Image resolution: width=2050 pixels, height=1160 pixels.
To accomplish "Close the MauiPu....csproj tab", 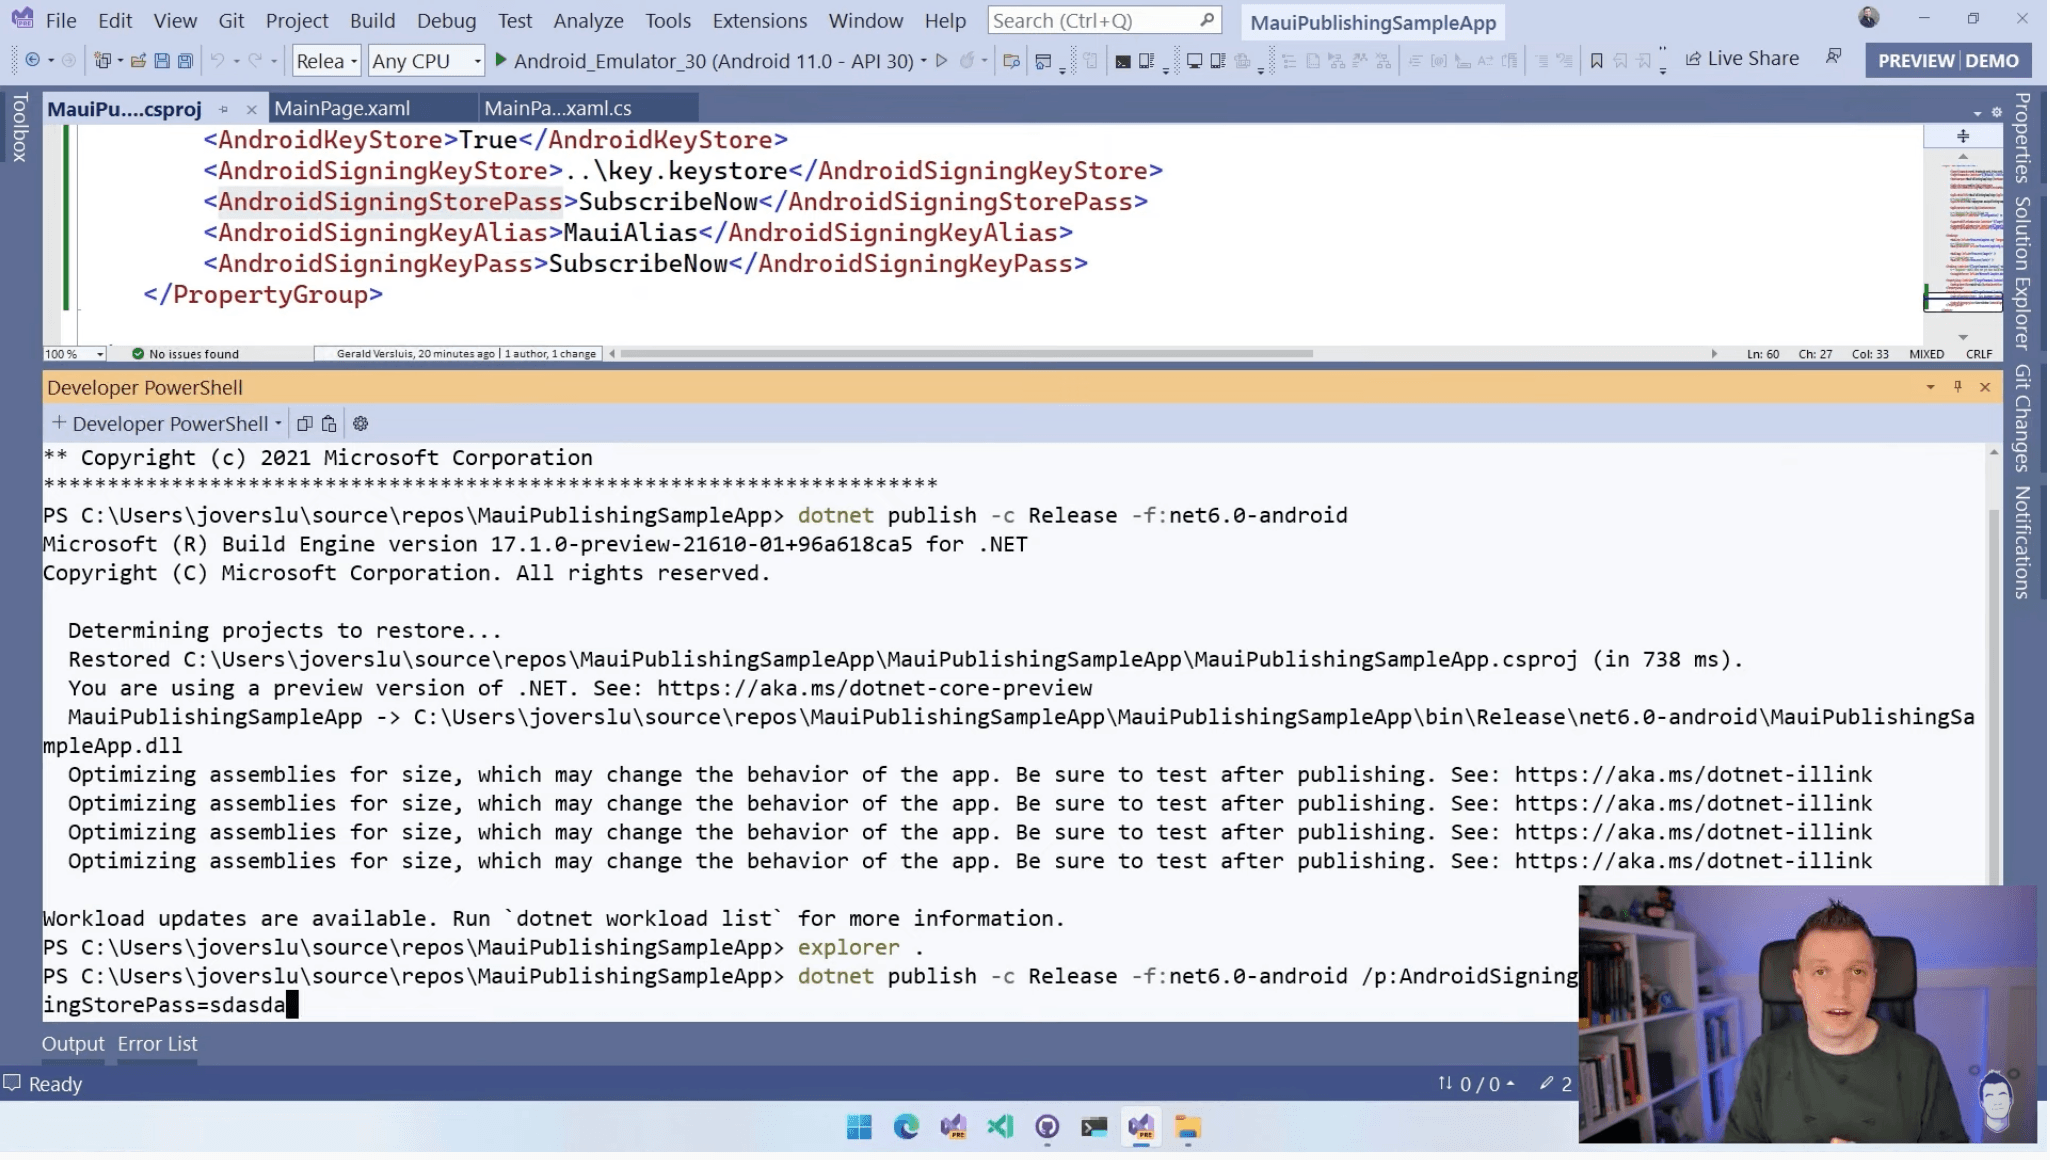I will pos(251,109).
